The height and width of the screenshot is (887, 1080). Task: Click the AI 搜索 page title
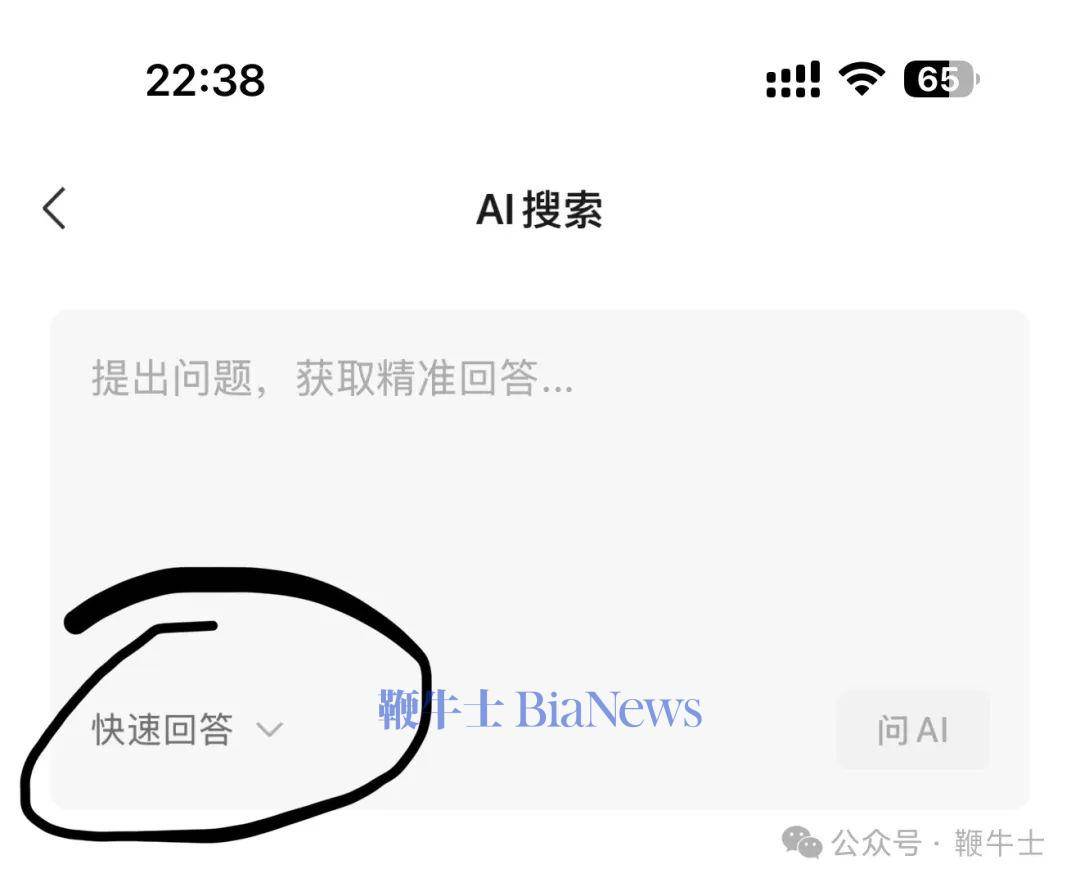click(539, 209)
